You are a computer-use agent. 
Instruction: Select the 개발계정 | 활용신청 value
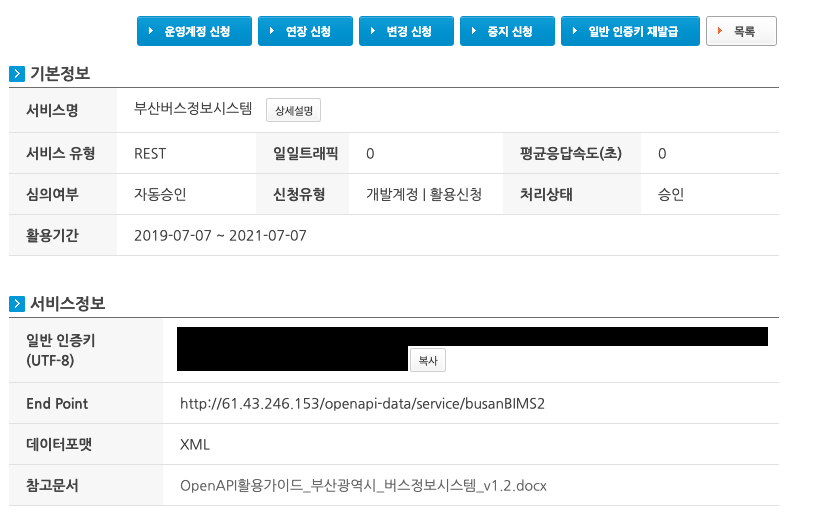pos(424,195)
